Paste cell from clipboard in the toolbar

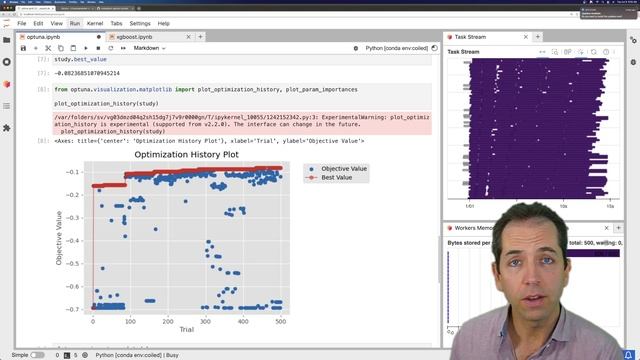click(73, 48)
